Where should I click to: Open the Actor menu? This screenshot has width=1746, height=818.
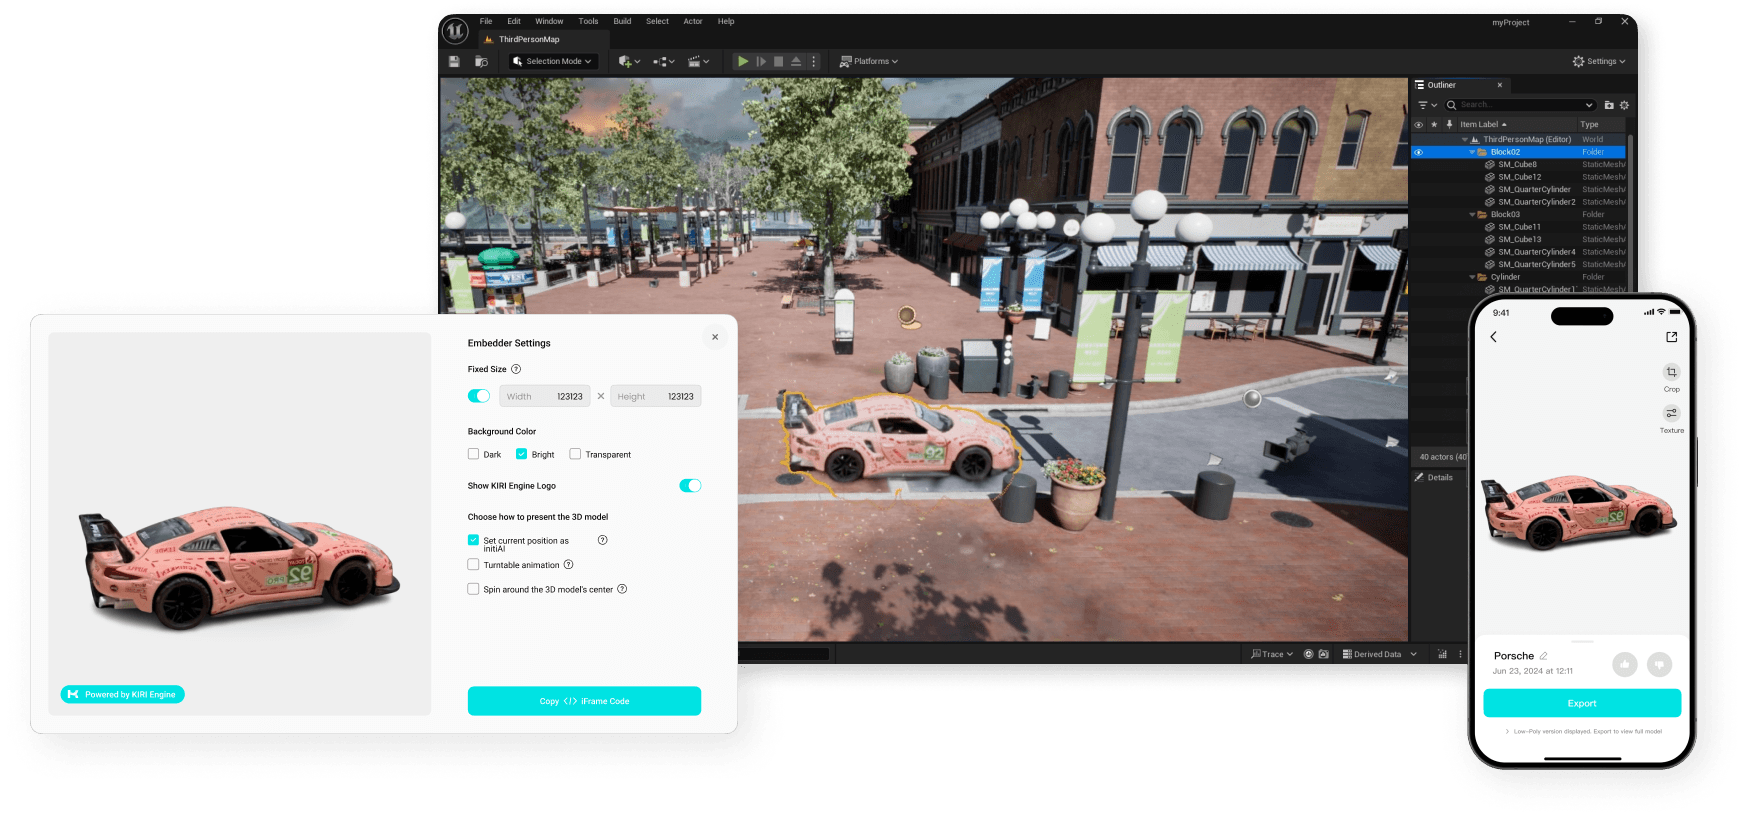point(692,21)
